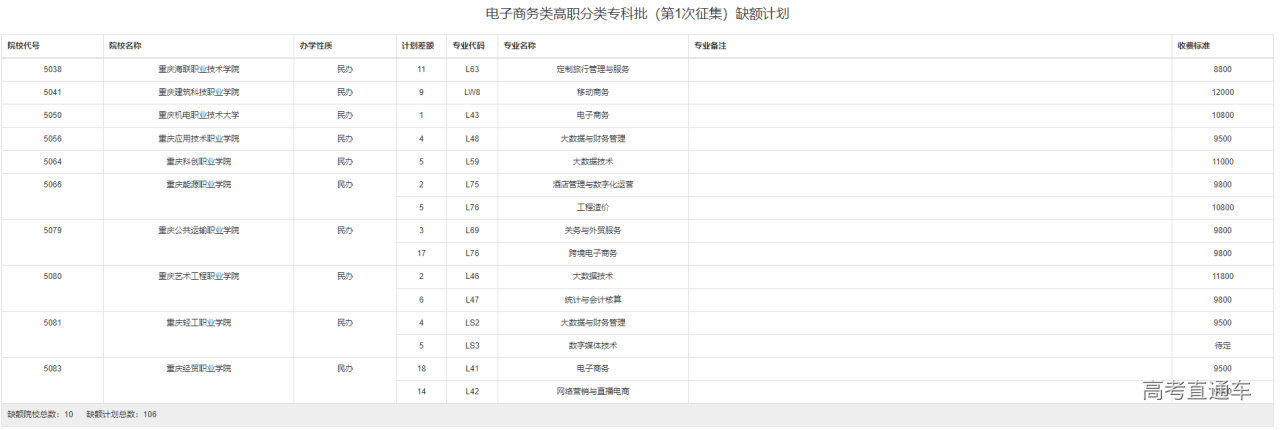
Task: Open 重庆海联职业技术学院 school entry
Action: click(x=198, y=69)
